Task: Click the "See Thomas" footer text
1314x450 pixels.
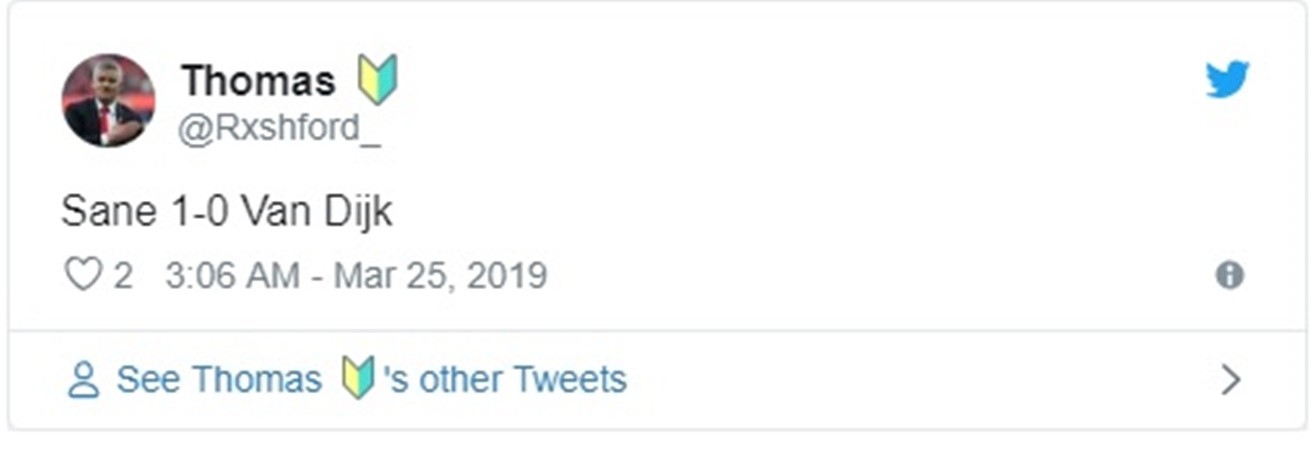Action: 219,380
